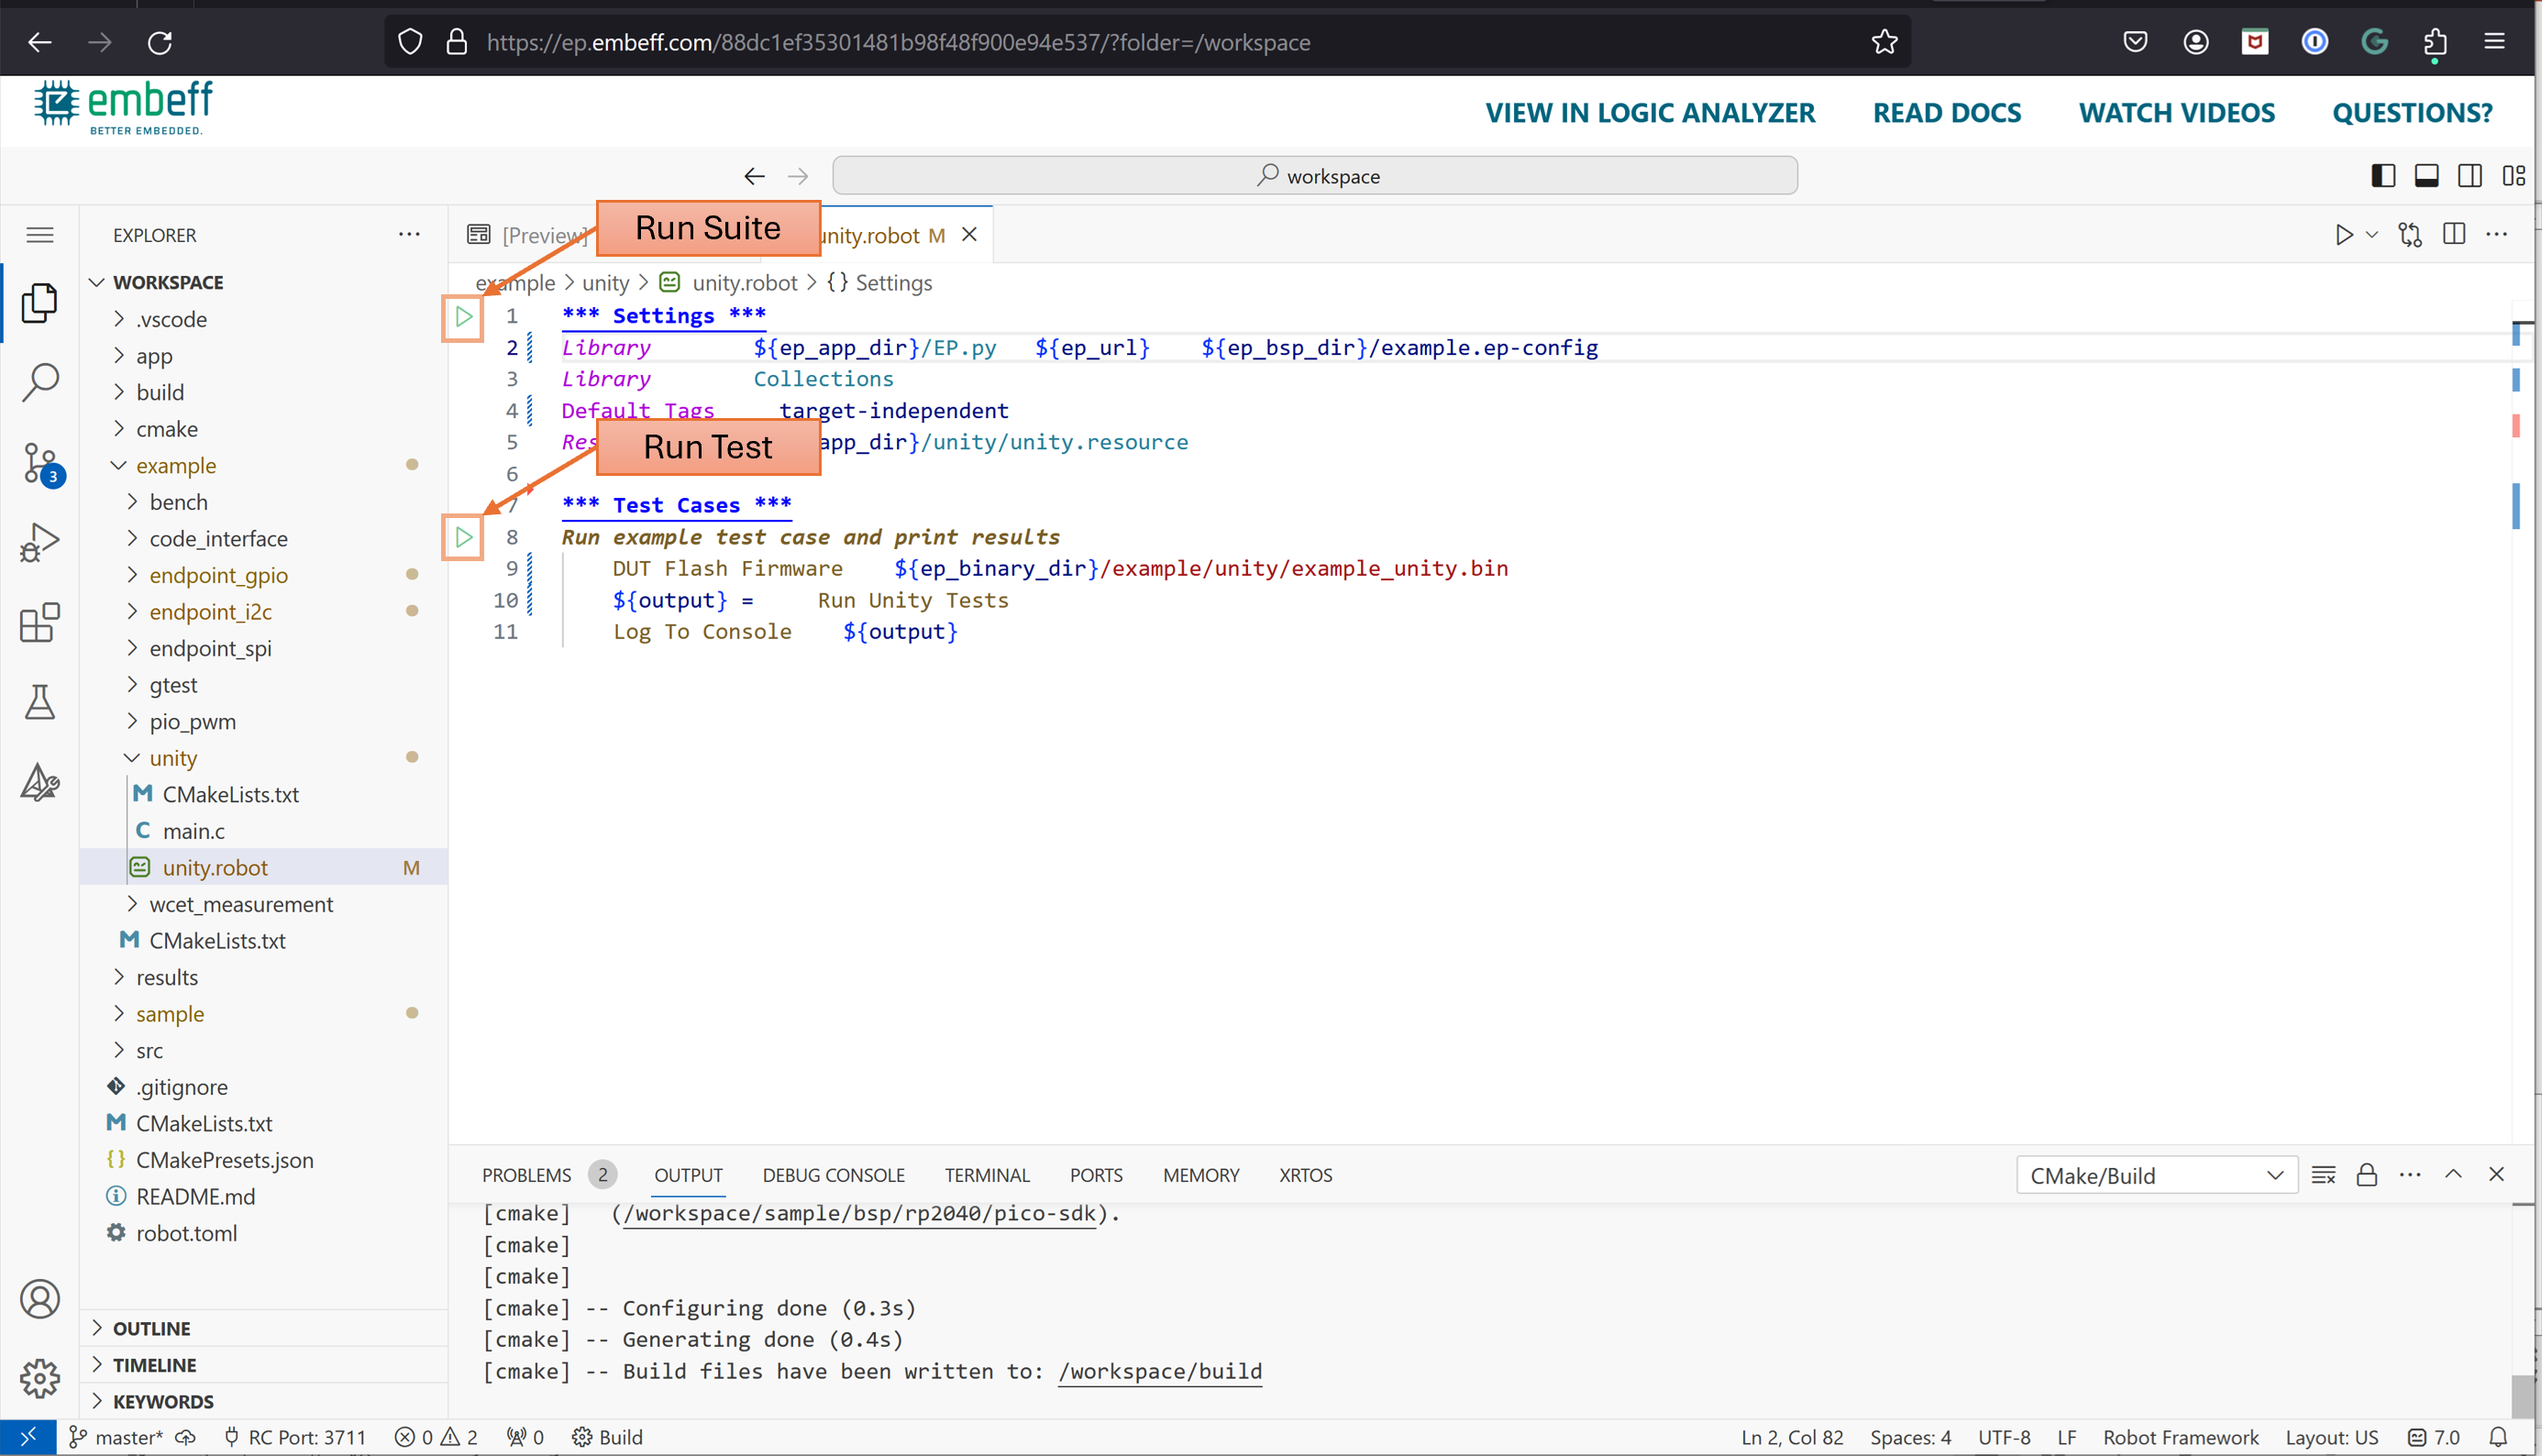
Task: Open Source Control view with 3 changes
Action: point(41,463)
